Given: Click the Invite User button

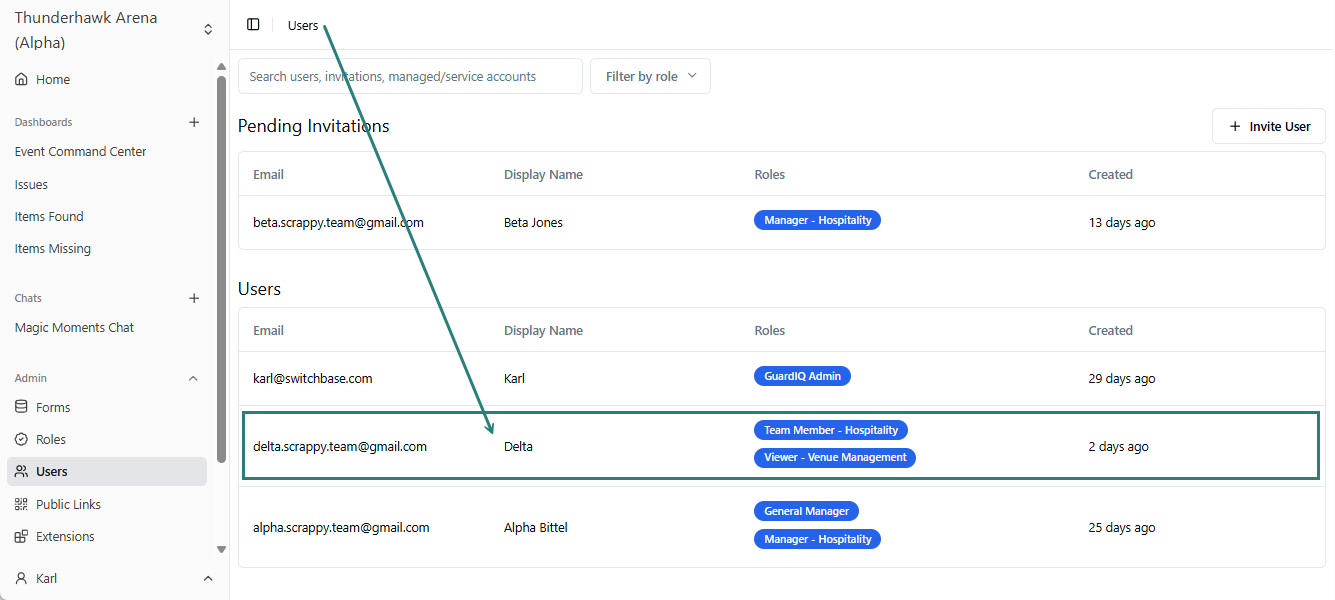Looking at the screenshot, I should coord(1268,127).
